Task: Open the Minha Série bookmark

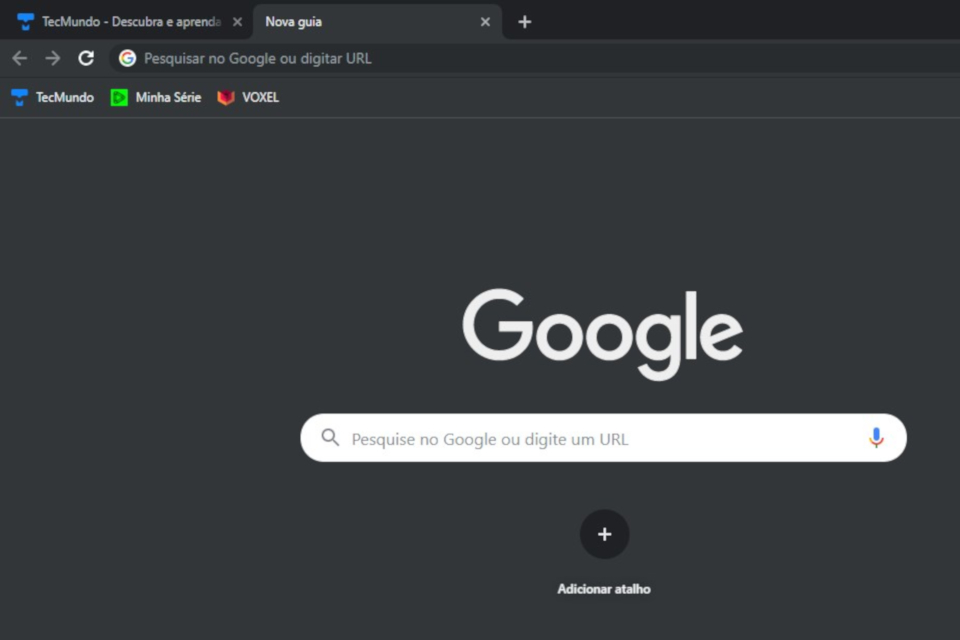Action: (x=156, y=97)
